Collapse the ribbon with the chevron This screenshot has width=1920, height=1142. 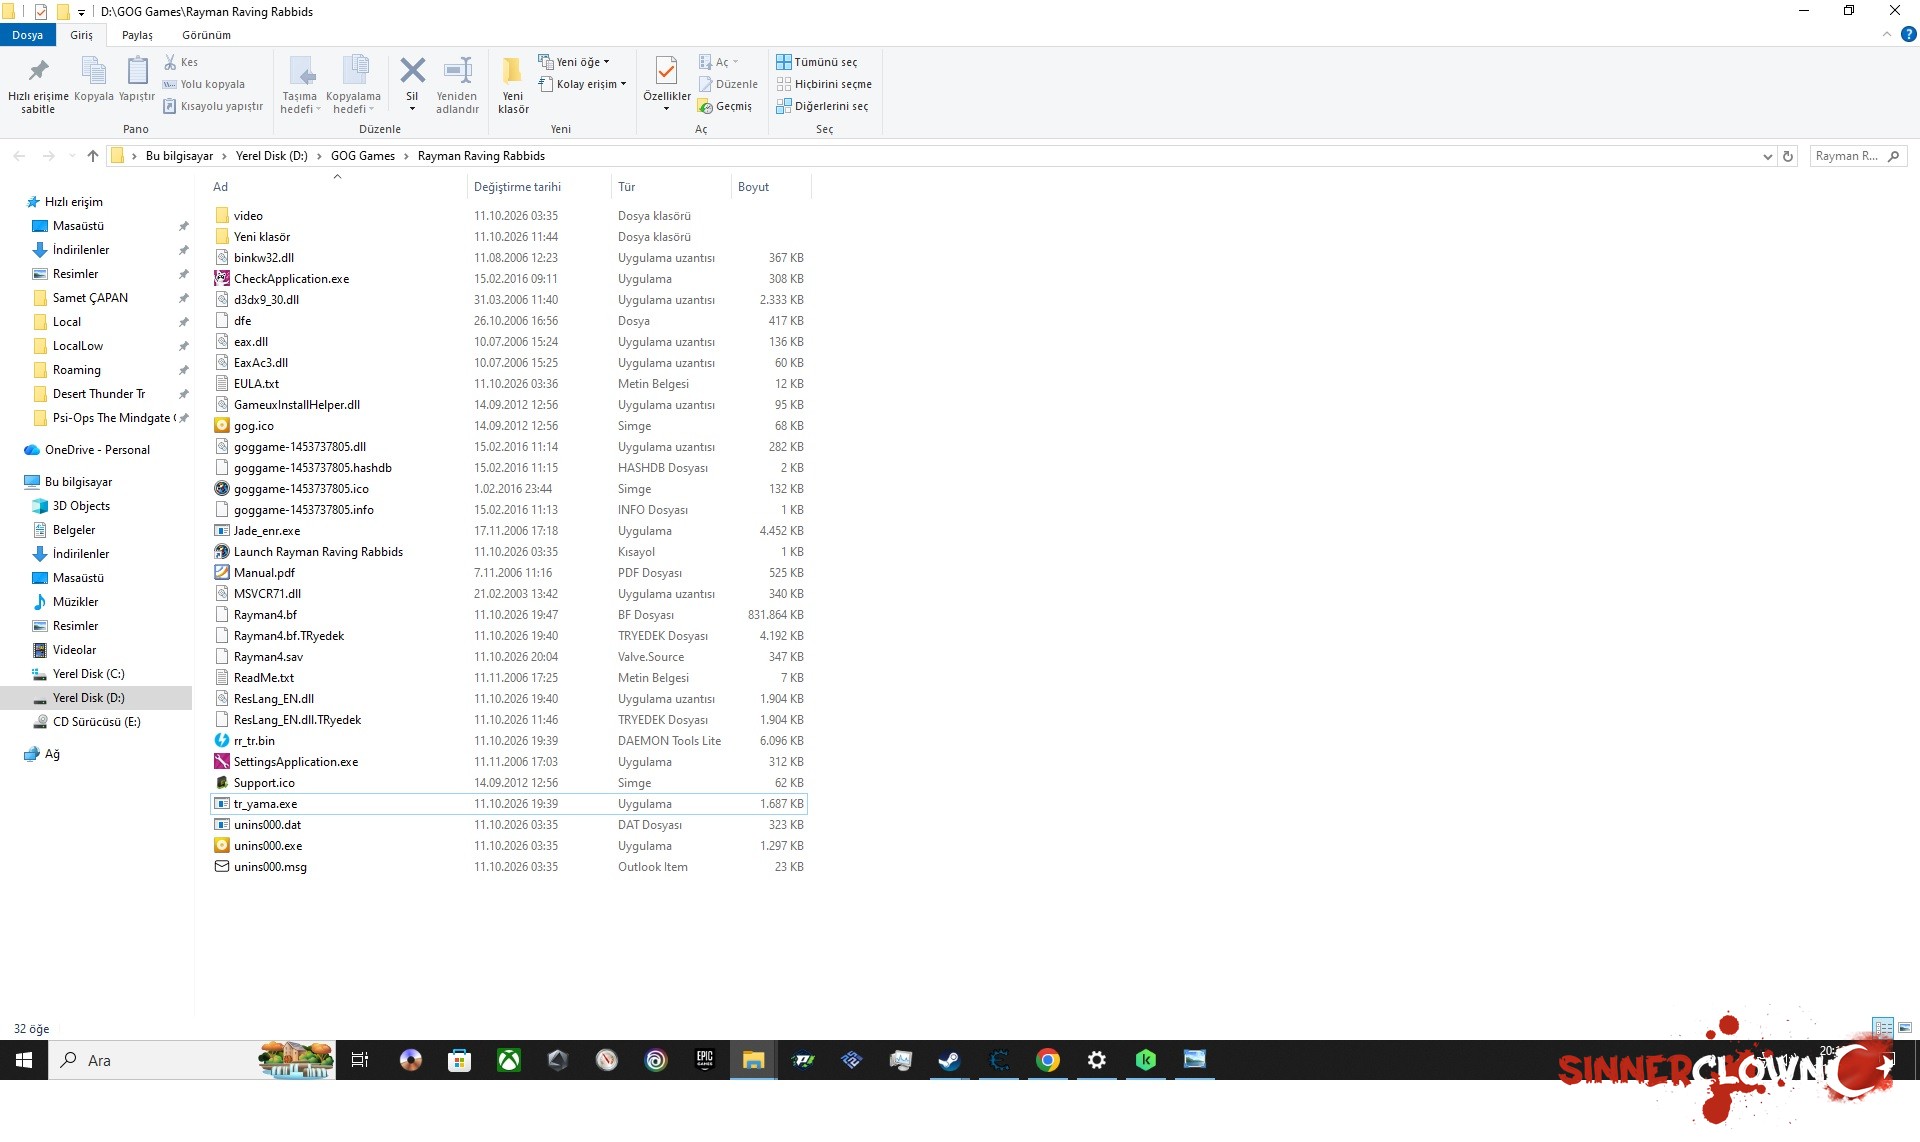[x=1887, y=34]
